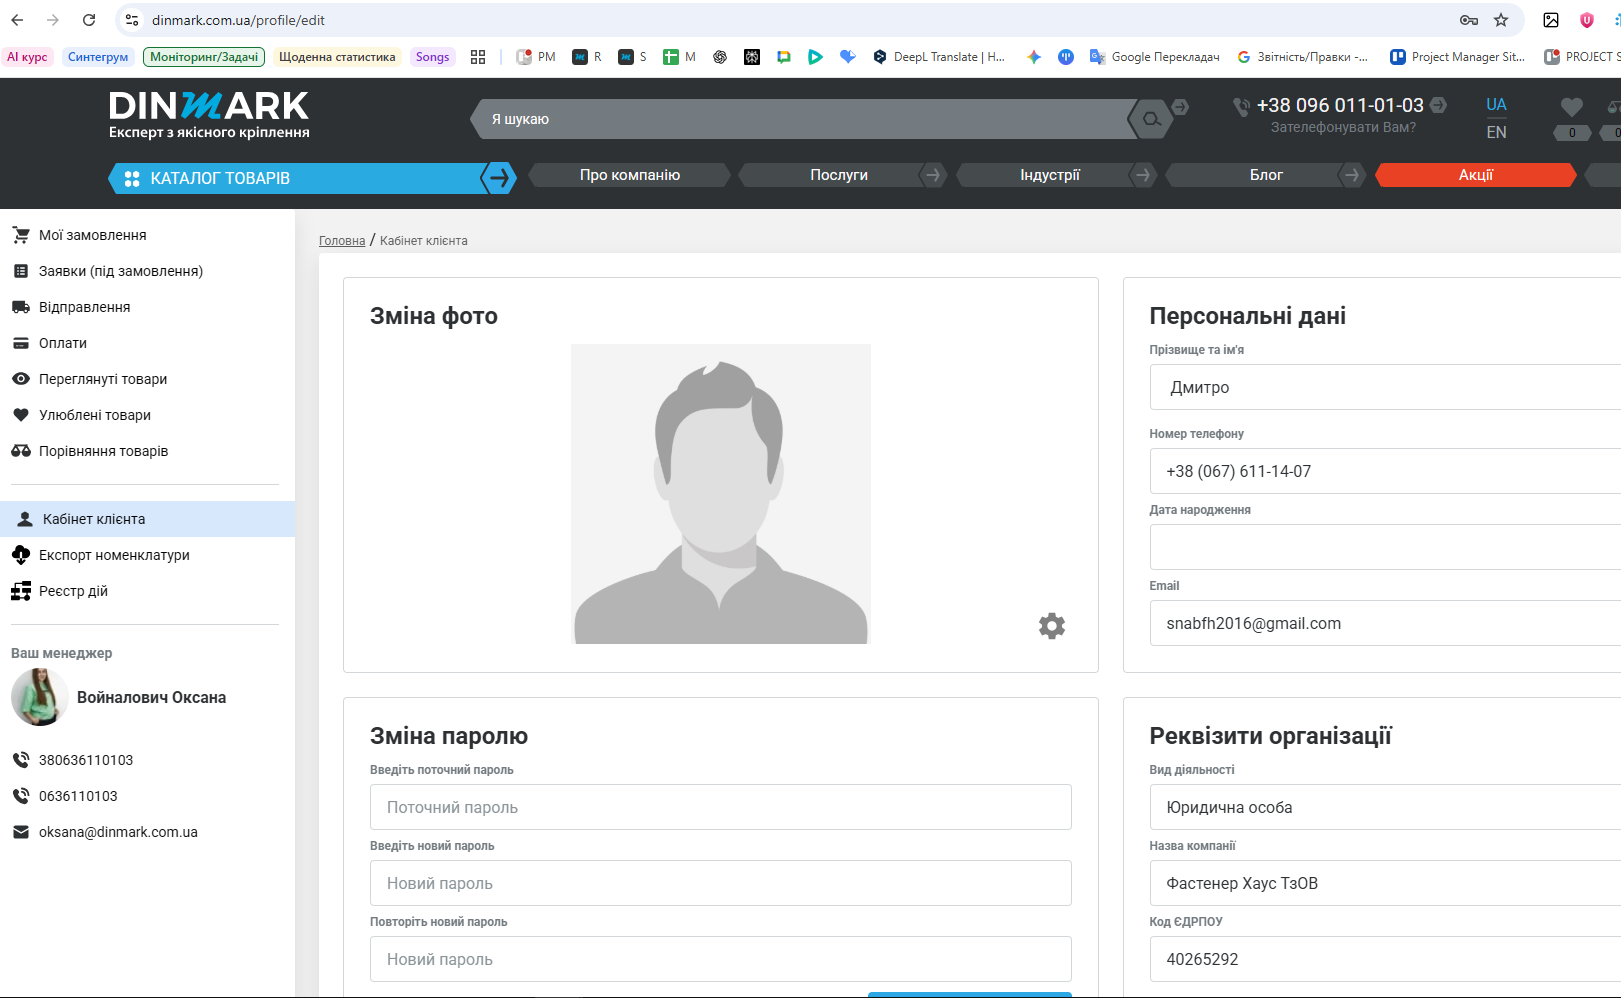
Task: Open the Блог menu item
Action: pyautogui.click(x=1266, y=175)
